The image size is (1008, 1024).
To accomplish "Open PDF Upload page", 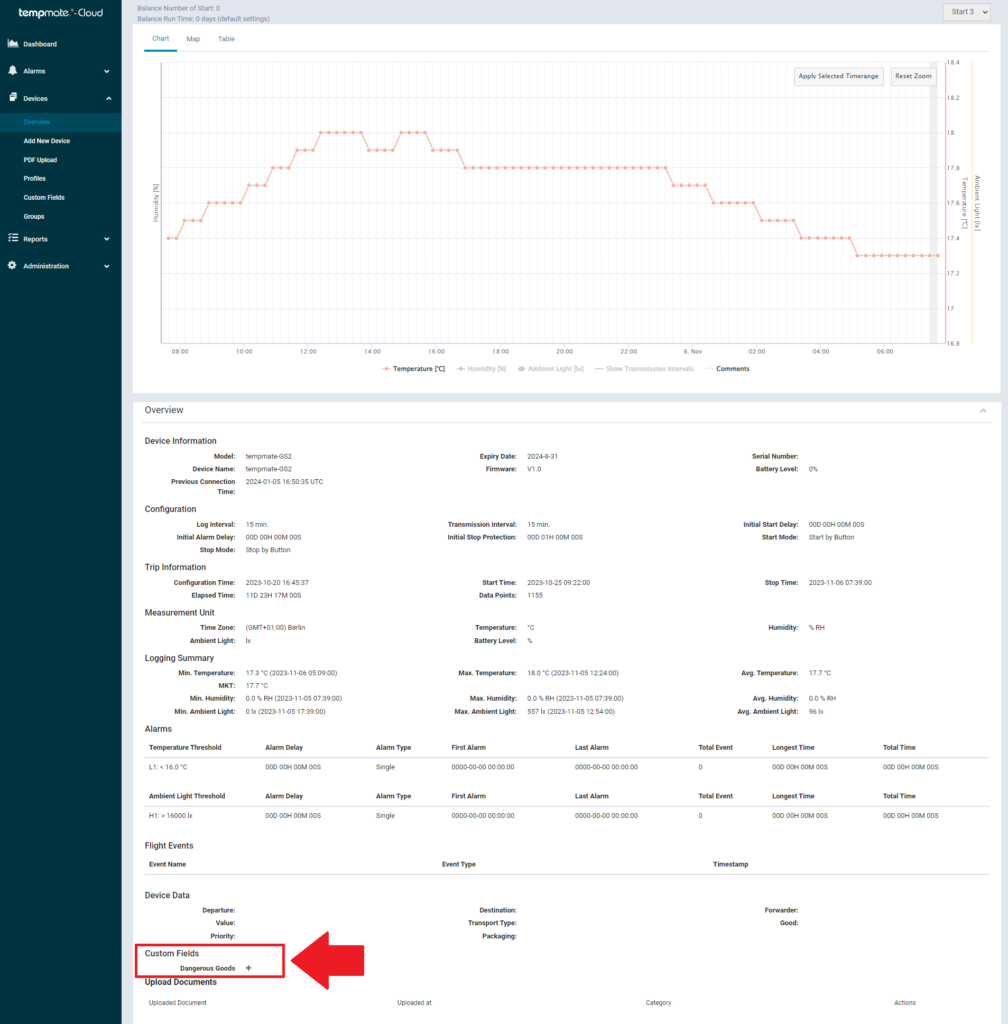I will click(40, 160).
